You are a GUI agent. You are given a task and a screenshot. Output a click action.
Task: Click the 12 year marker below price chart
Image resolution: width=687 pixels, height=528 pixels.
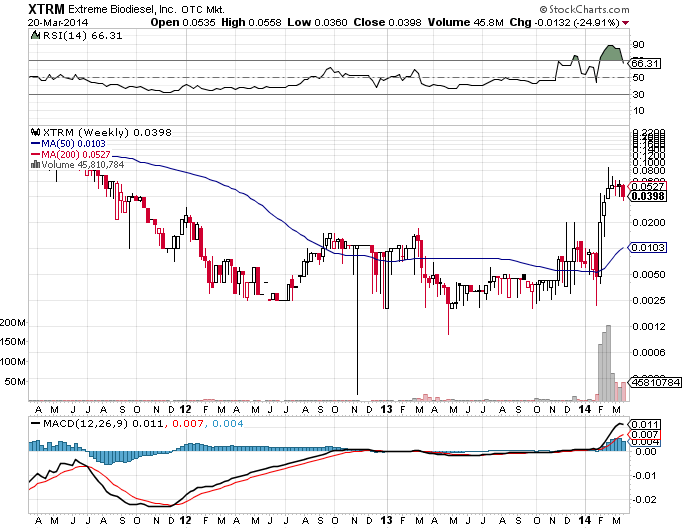point(185,409)
